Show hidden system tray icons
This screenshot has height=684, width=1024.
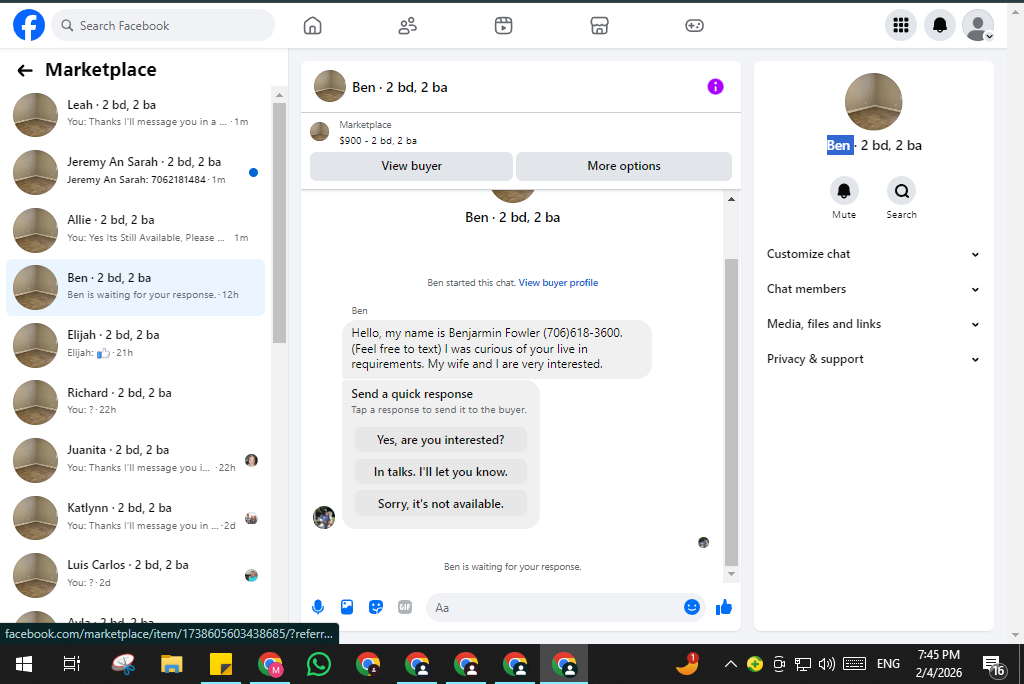pos(731,664)
